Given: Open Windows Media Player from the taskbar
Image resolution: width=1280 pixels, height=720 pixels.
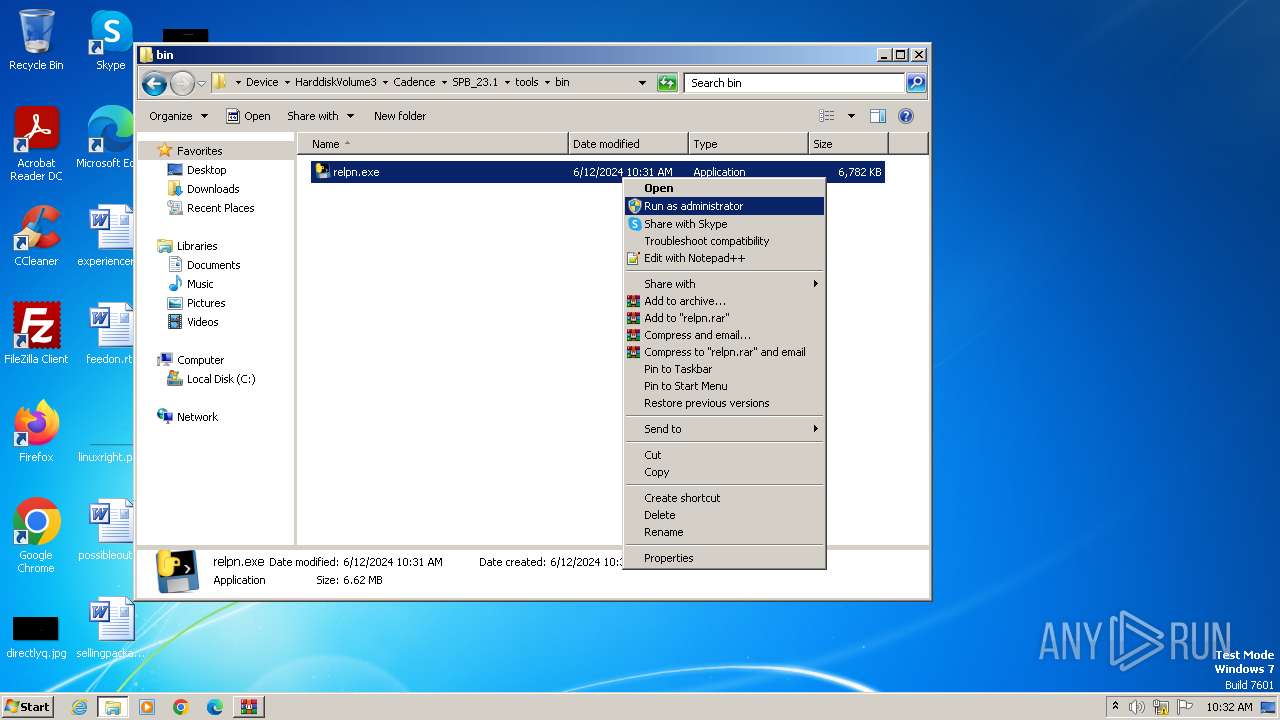Looking at the screenshot, I should (x=147, y=707).
